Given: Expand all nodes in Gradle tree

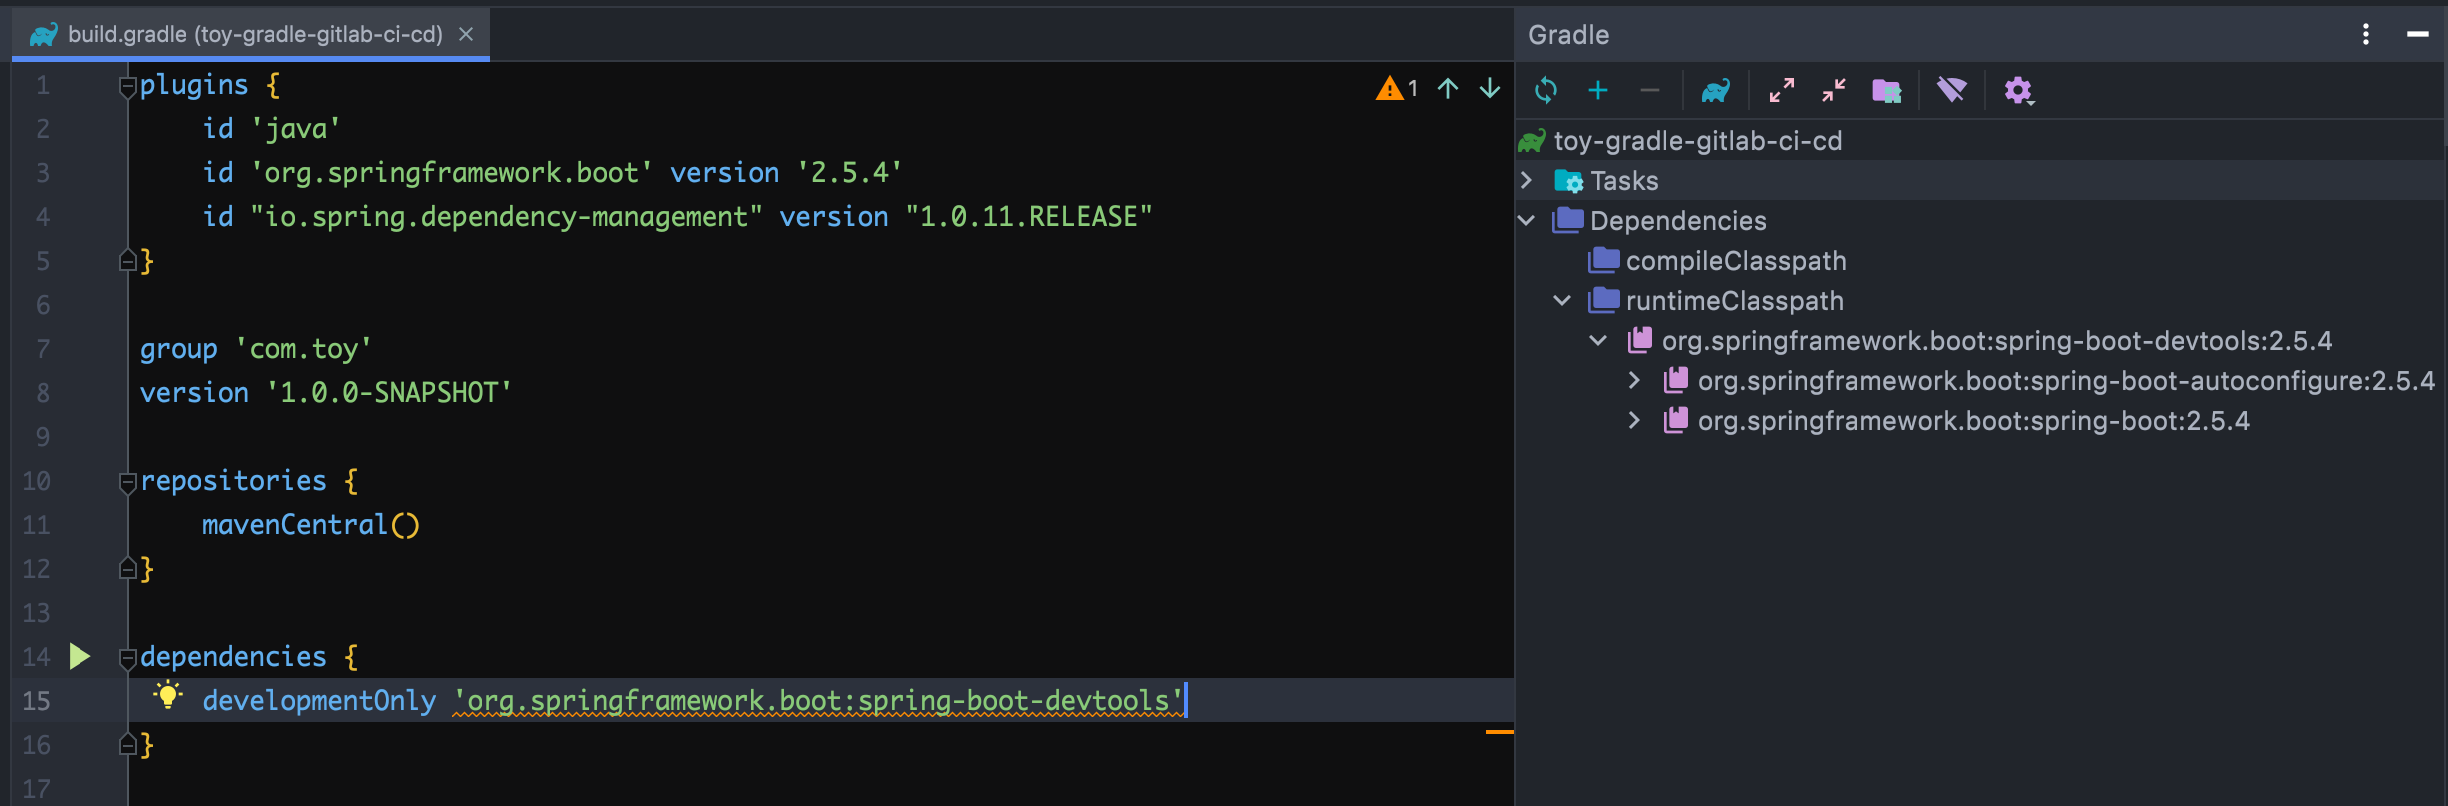Looking at the screenshot, I should (1782, 90).
